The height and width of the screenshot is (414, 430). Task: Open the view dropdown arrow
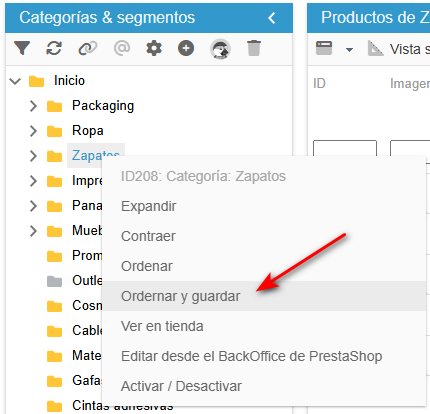pyautogui.click(x=349, y=50)
